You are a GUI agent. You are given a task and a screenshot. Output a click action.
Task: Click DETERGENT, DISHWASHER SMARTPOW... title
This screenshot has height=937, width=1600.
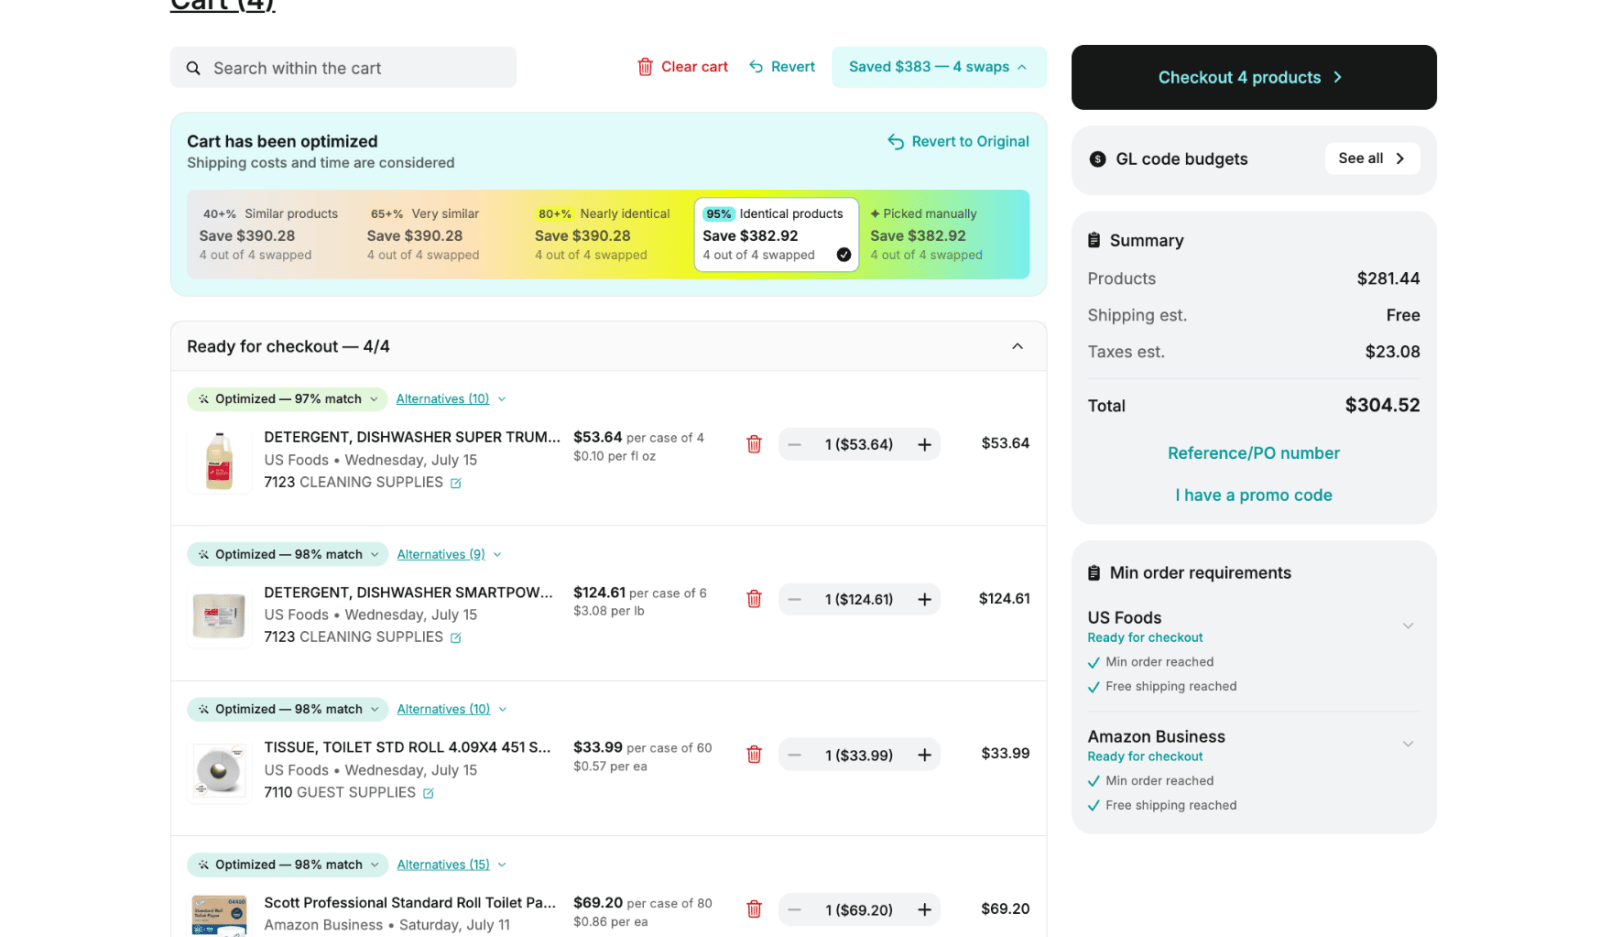(x=408, y=592)
